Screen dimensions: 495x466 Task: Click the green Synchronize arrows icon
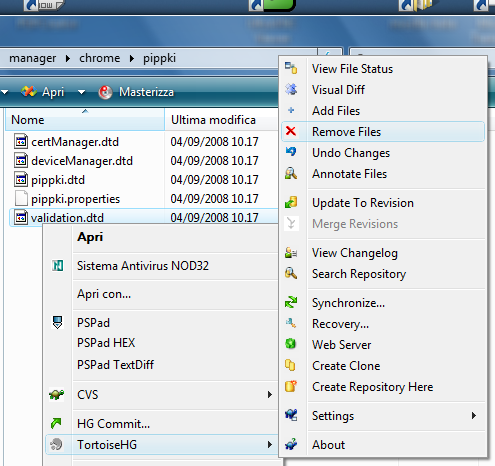coord(291,302)
